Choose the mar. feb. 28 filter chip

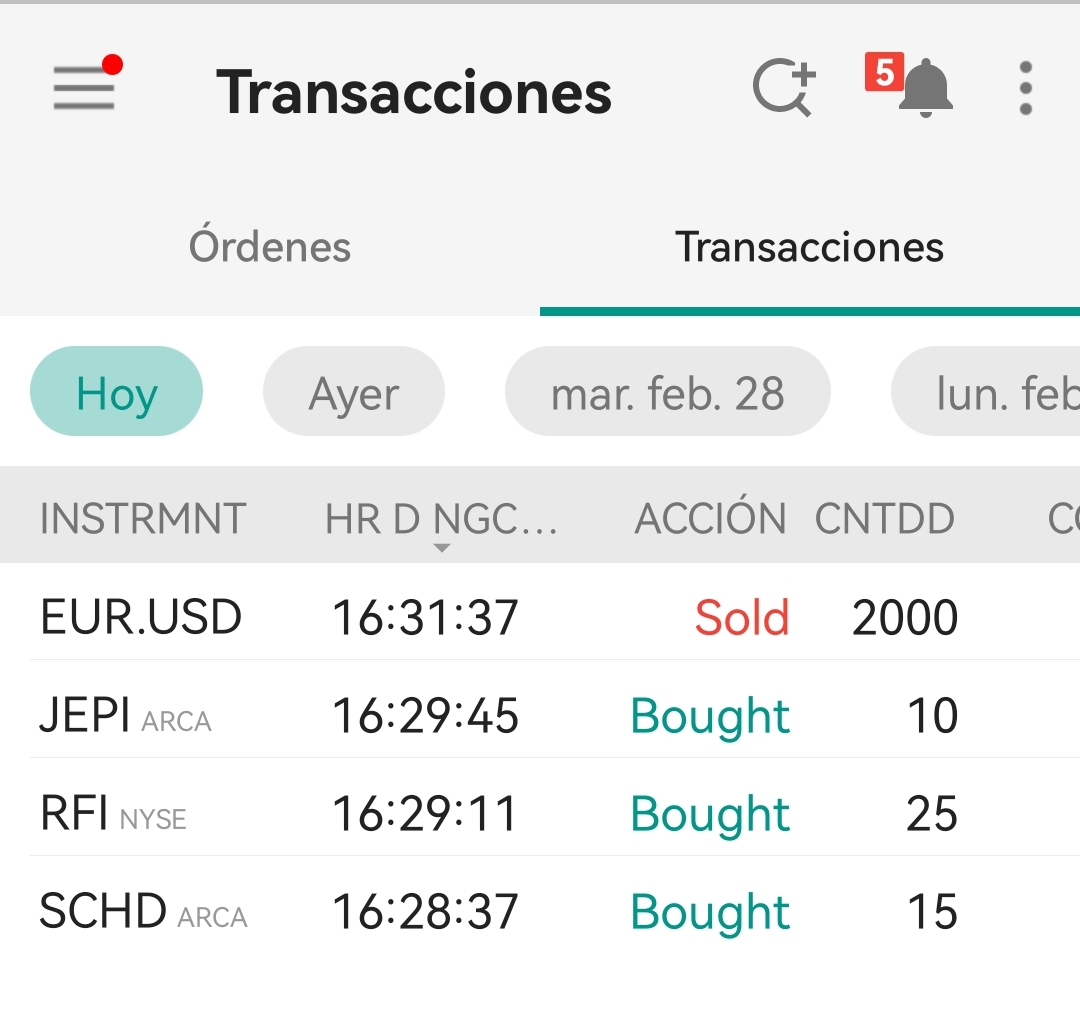(x=667, y=391)
